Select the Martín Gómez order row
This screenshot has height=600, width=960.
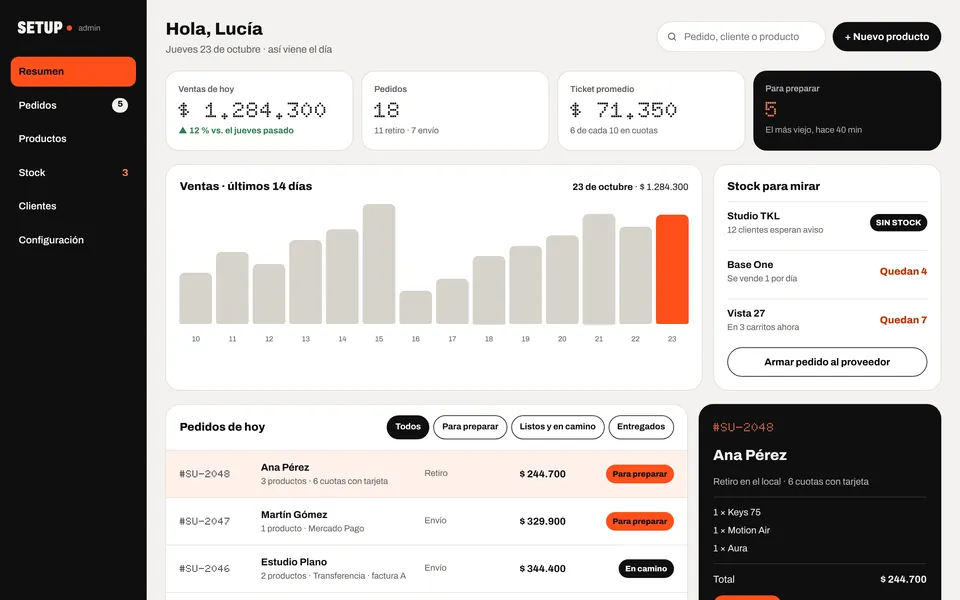[426, 521]
